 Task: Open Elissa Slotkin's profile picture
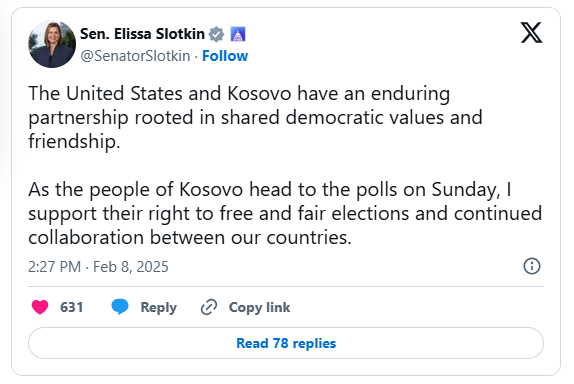52,44
